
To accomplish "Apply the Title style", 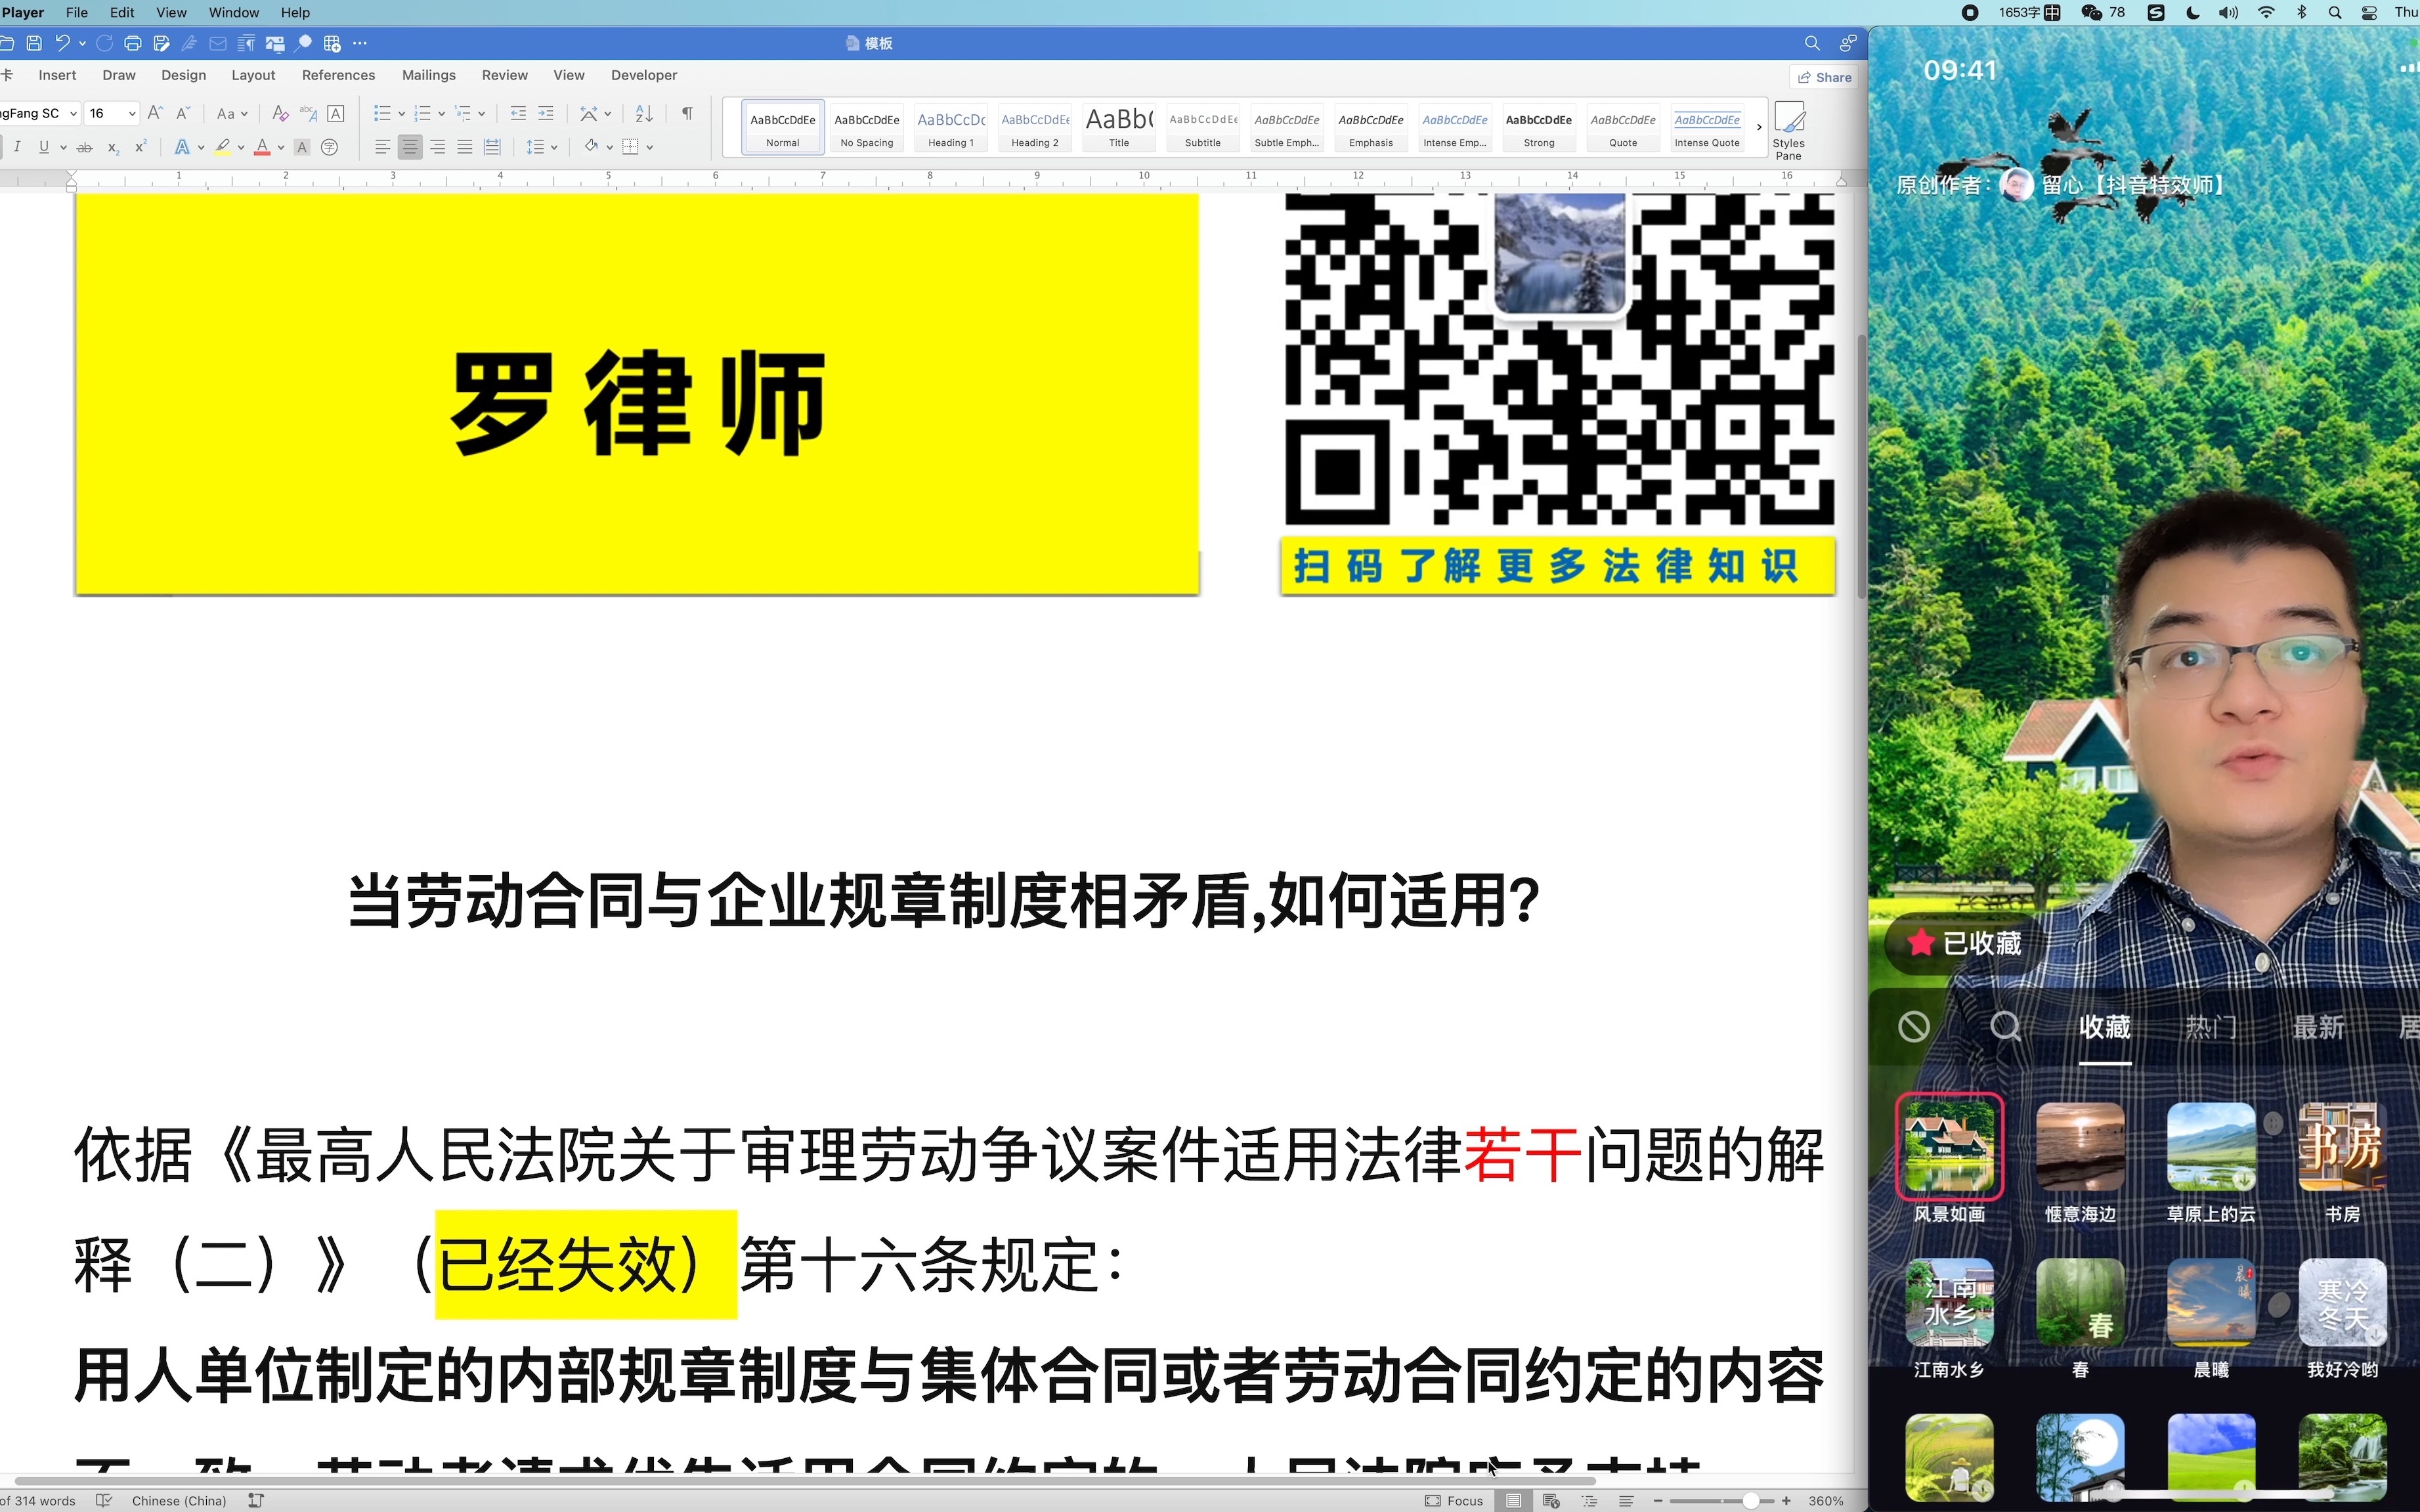I will tap(1119, 127).
